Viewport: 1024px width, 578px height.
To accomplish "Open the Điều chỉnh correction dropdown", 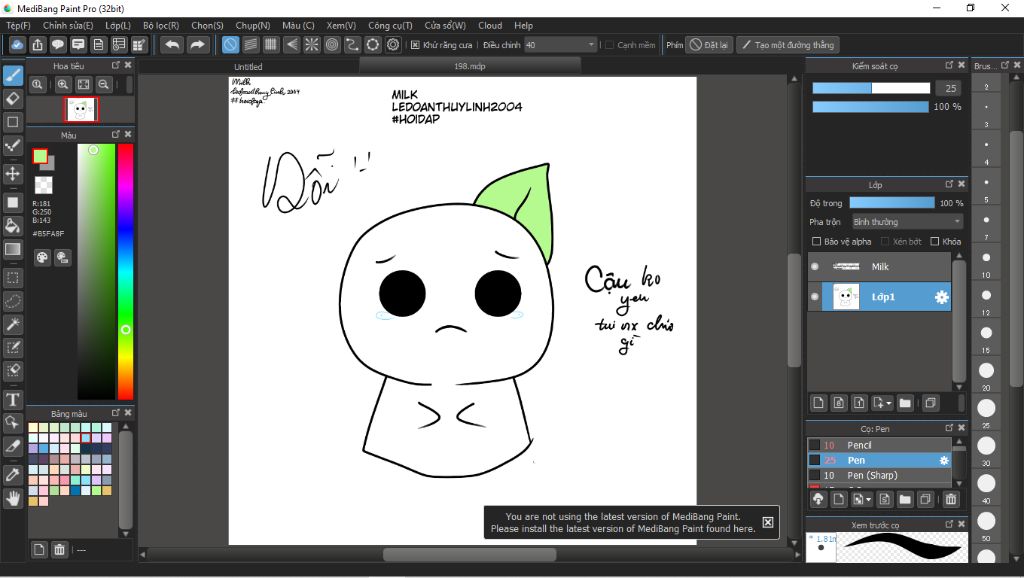I will point(560,45).
